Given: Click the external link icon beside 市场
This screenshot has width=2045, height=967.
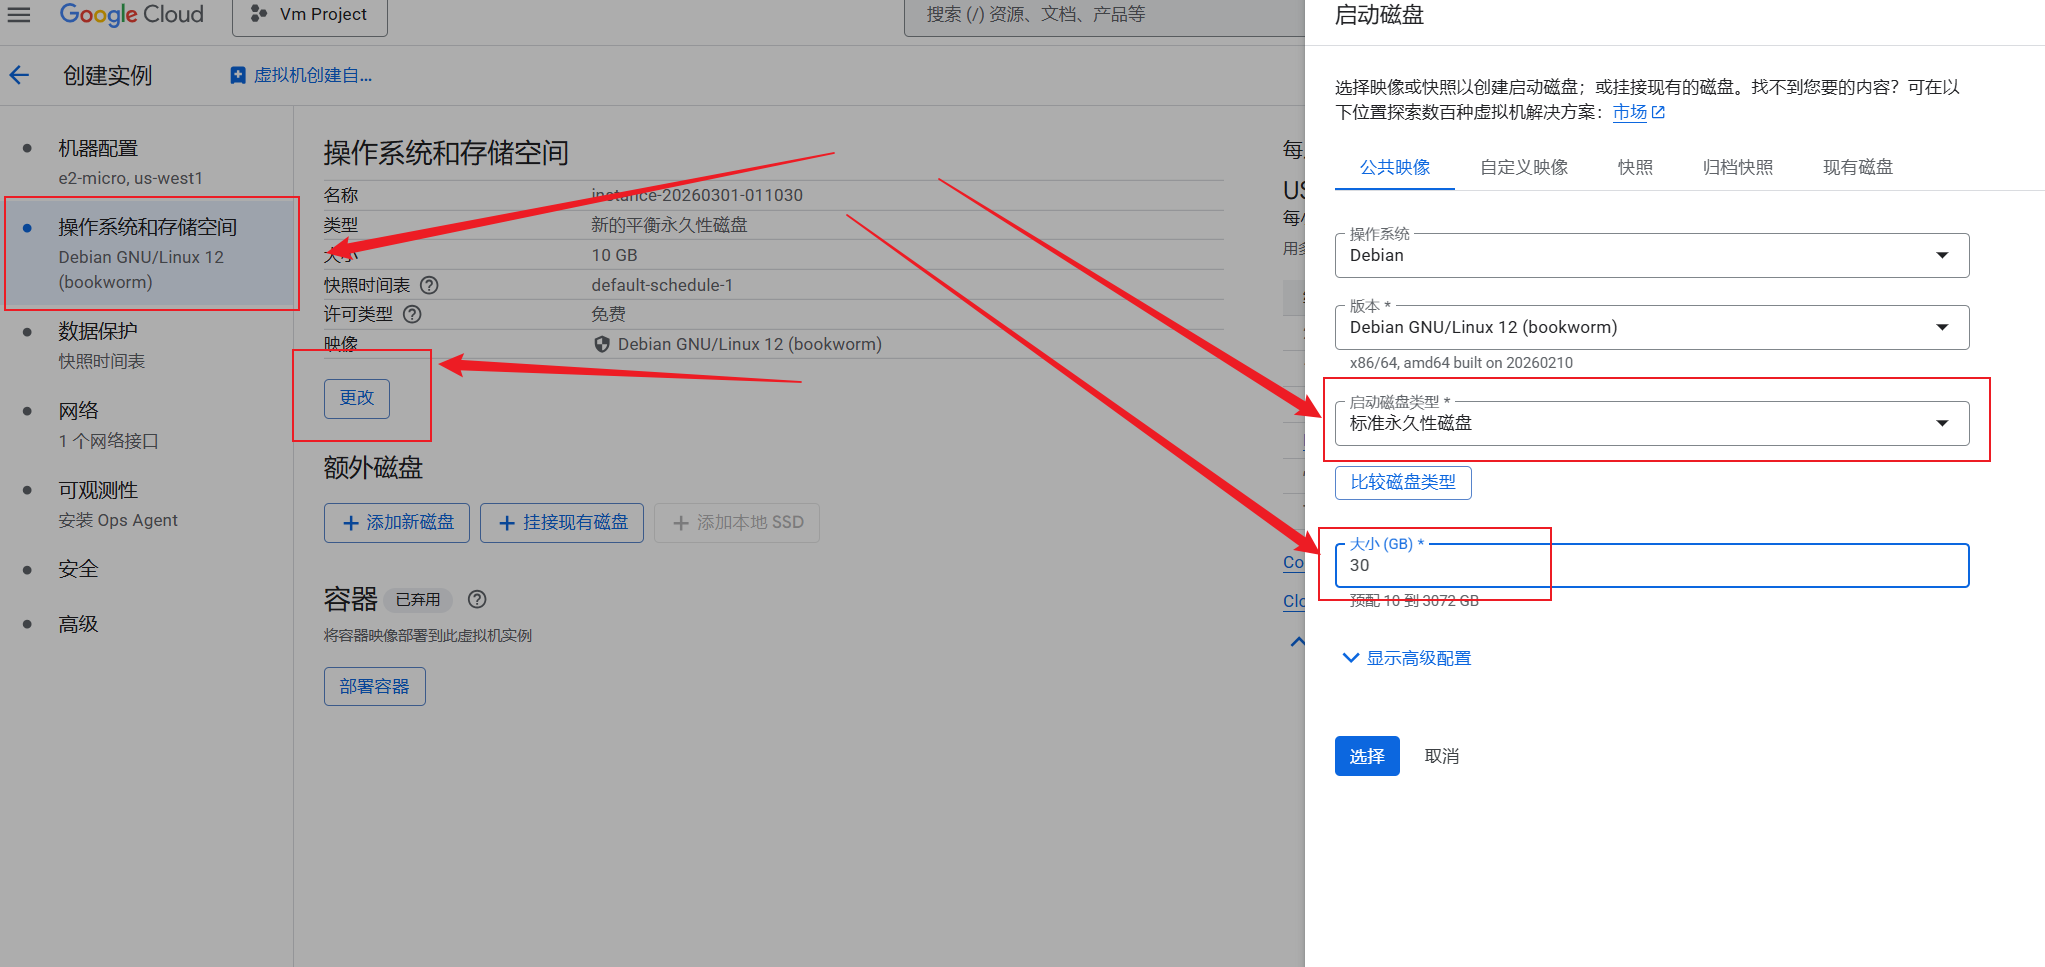Looking at the screenshot, I should 1659,112.
